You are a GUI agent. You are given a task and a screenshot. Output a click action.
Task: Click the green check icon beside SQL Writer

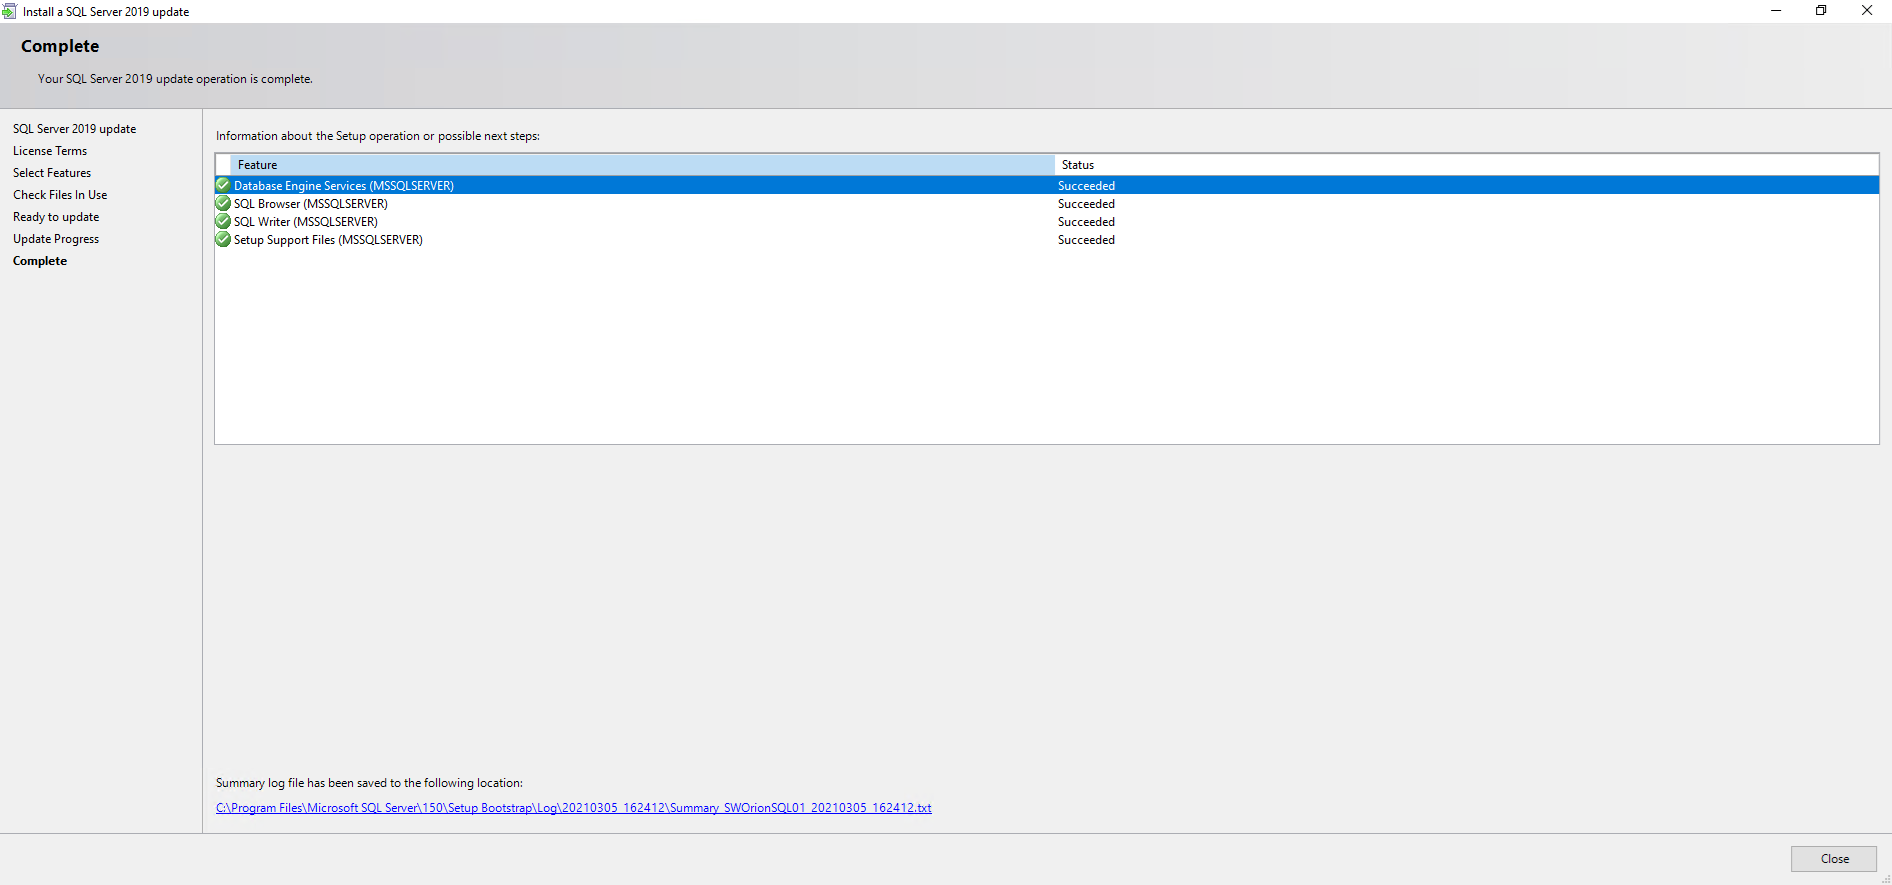223,221
